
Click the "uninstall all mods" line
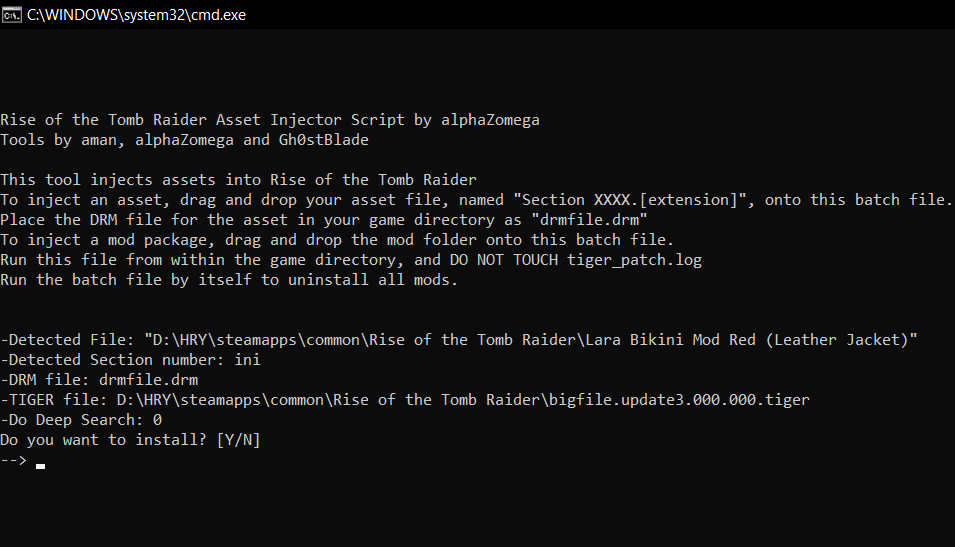(229, 280)
